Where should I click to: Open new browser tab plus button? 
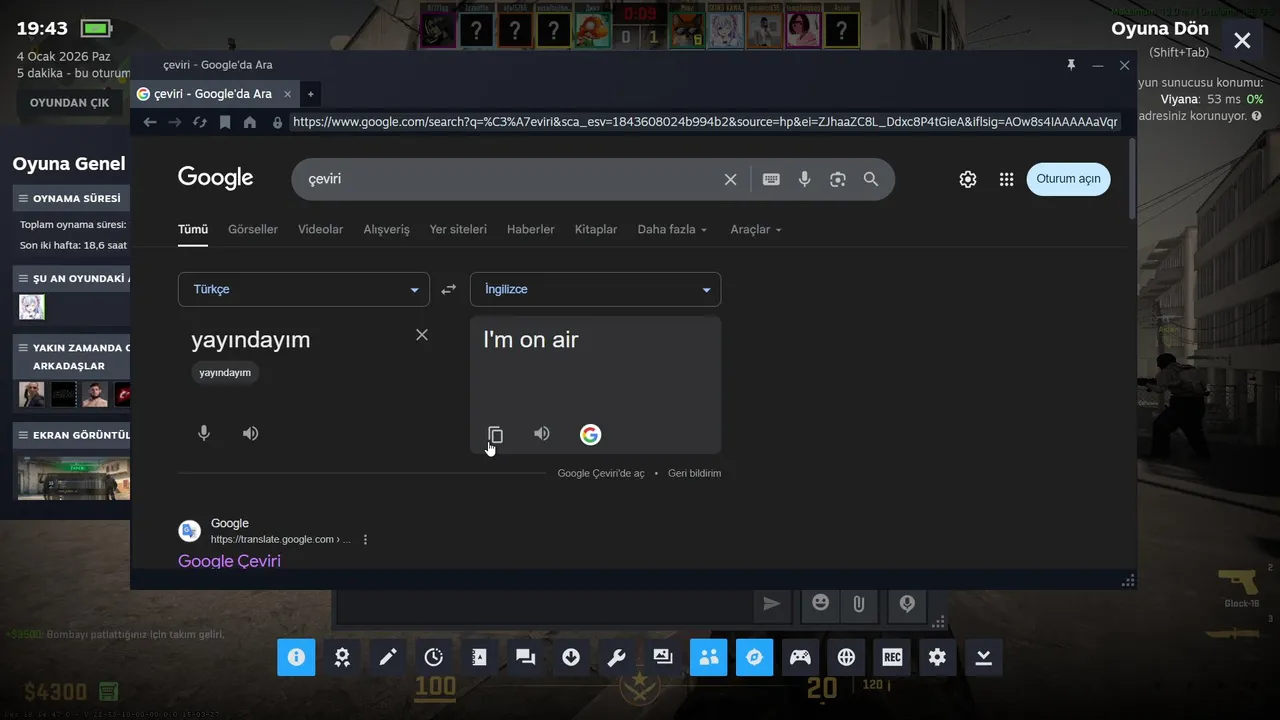coord(310,94)
